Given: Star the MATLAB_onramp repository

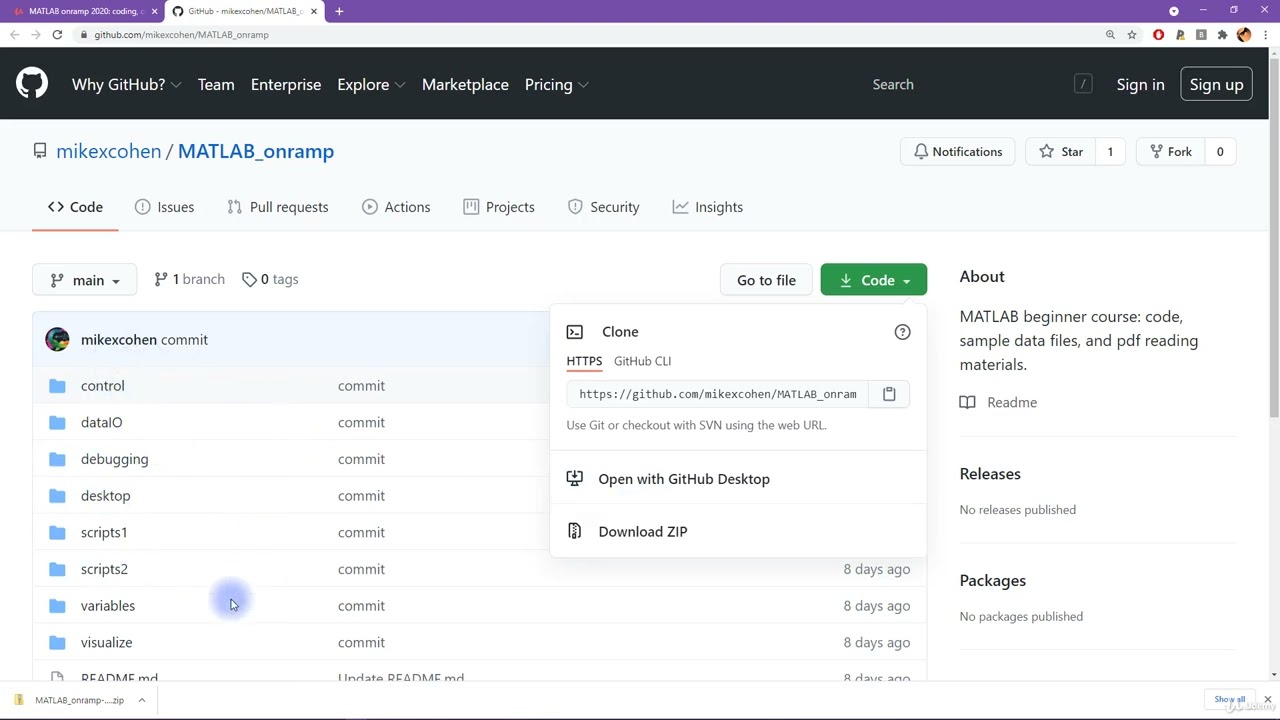Looking at the screenshot, I should click(x=1061, y=152).
